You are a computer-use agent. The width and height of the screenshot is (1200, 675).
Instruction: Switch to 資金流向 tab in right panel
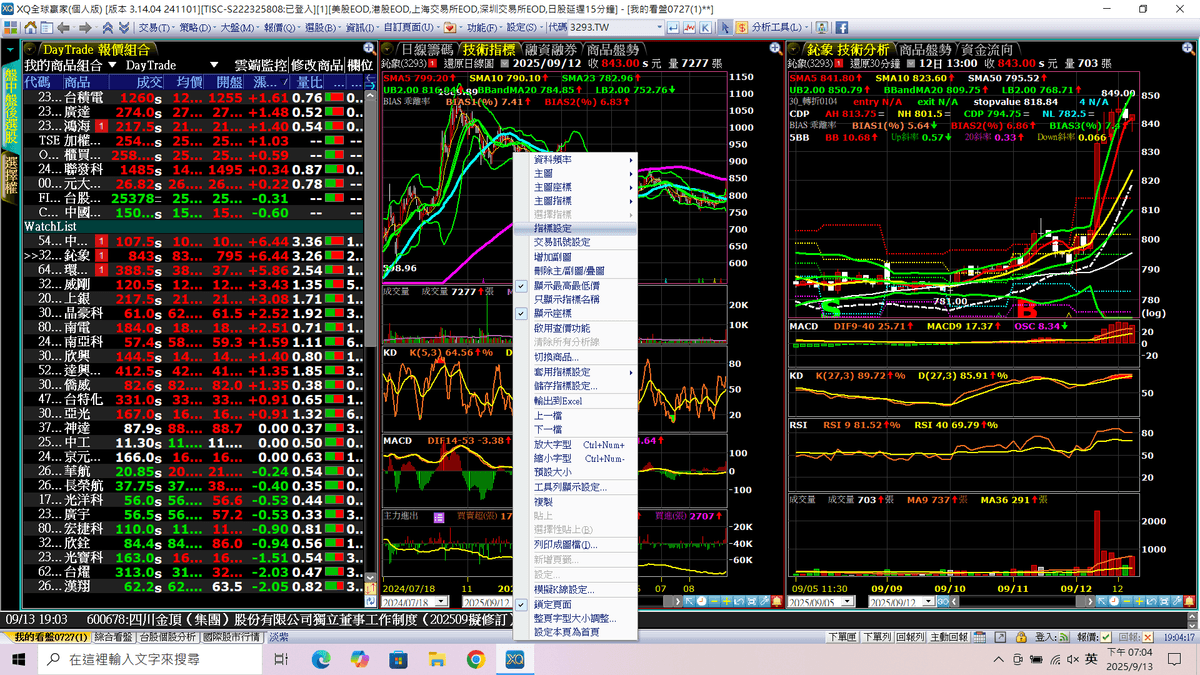pos(987,49)
